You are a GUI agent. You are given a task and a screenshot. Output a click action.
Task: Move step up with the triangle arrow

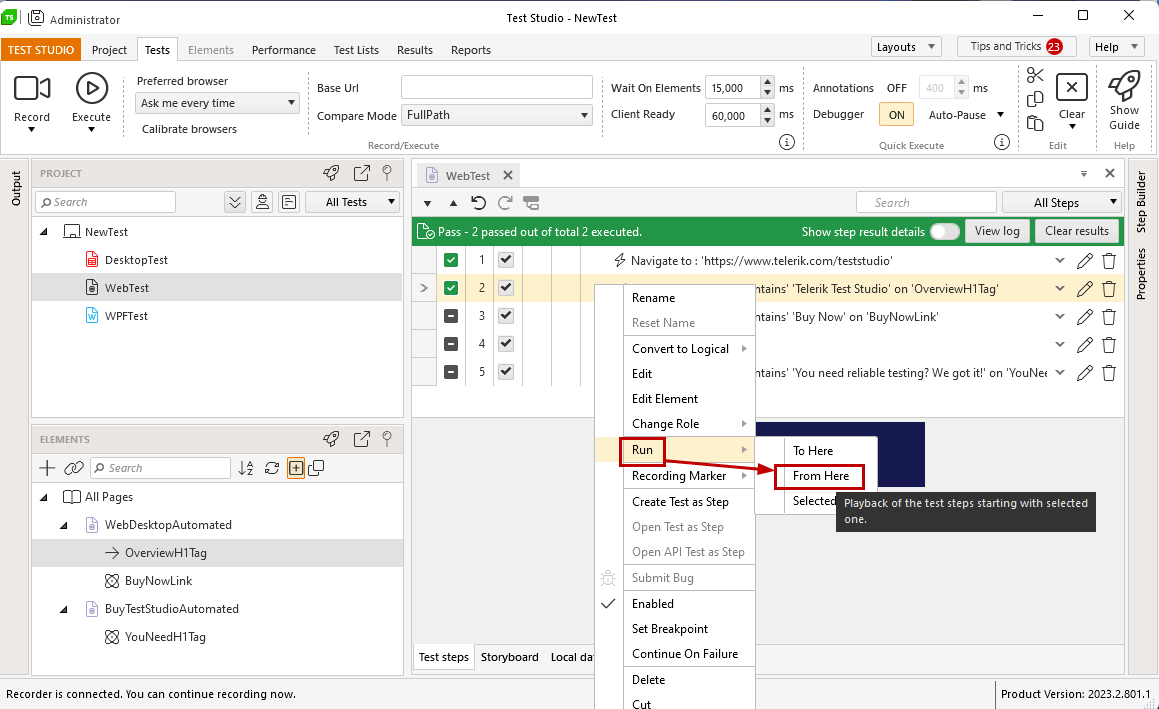tap(453, 203)
